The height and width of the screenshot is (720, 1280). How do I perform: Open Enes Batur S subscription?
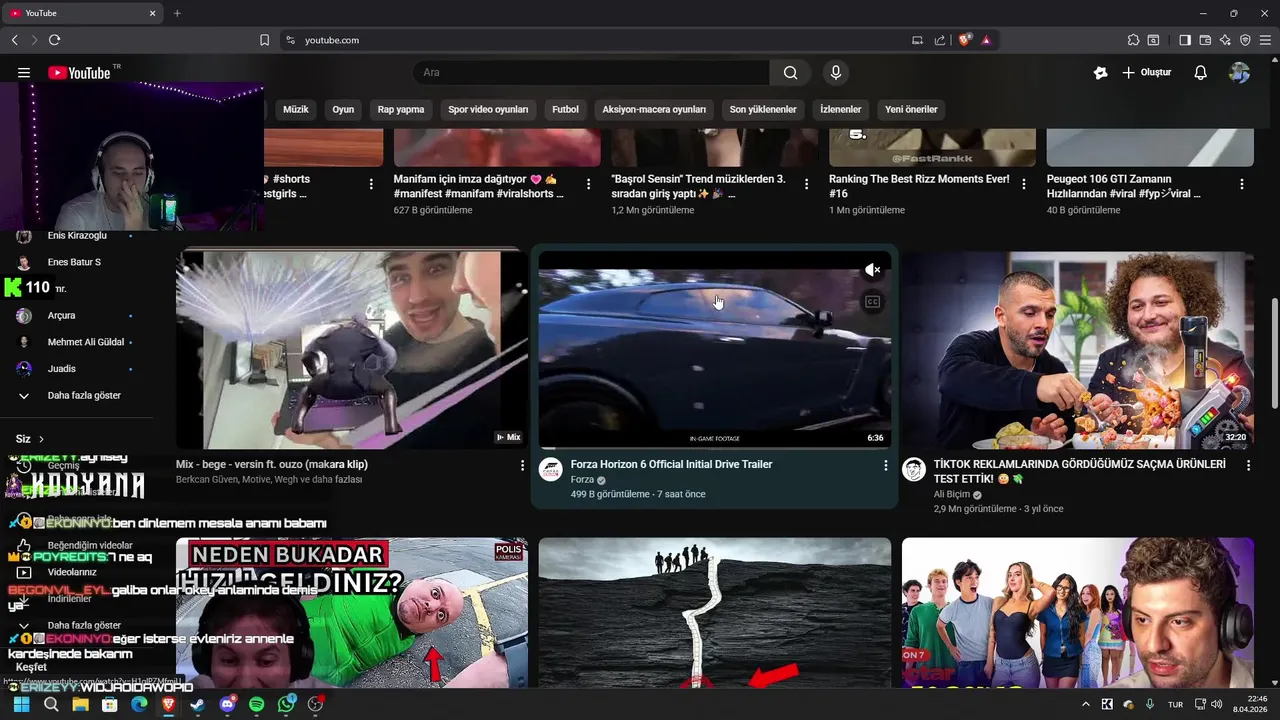click(75, 262)
